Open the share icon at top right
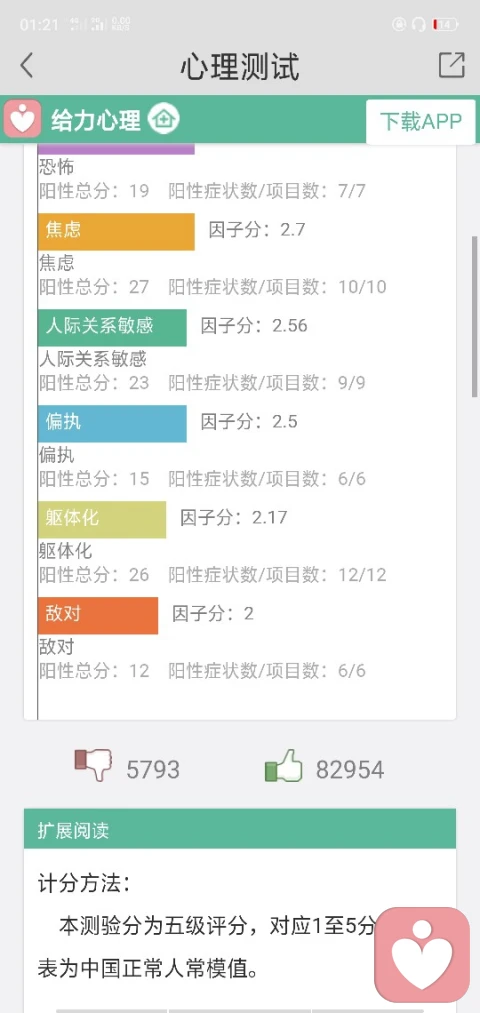480x1013 pixels. pos(451,65)
